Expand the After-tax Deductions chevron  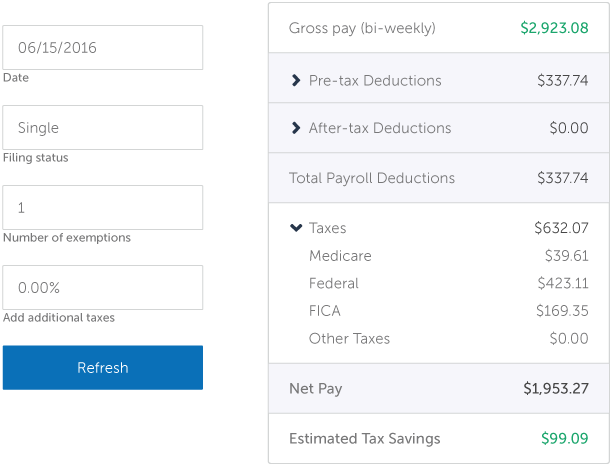(x=295, y=128)
